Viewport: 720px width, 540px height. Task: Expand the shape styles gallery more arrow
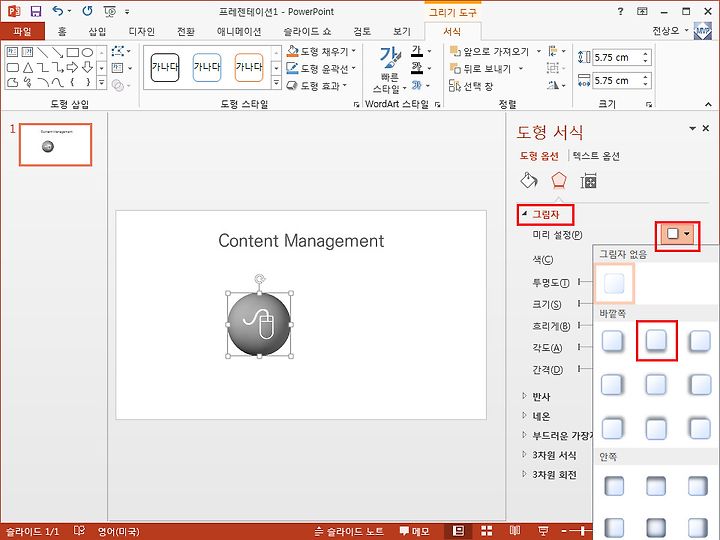pos(276,83)
